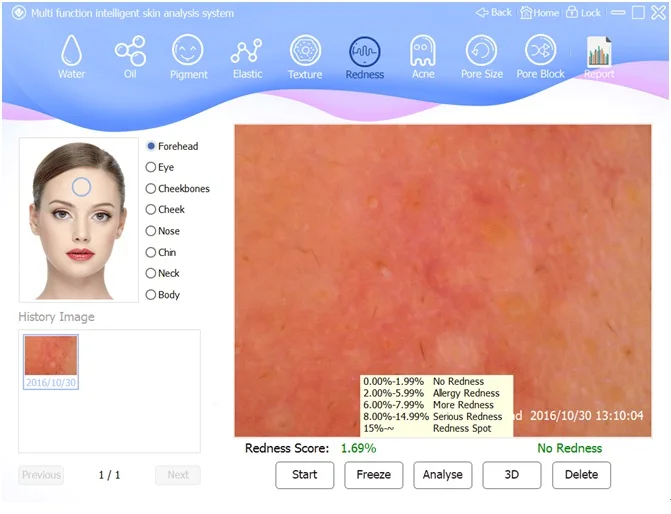Image resolution: width=671 pixels, height=514 pixels.
Task: Select the Nose radio button
Action: click(151, 231)
